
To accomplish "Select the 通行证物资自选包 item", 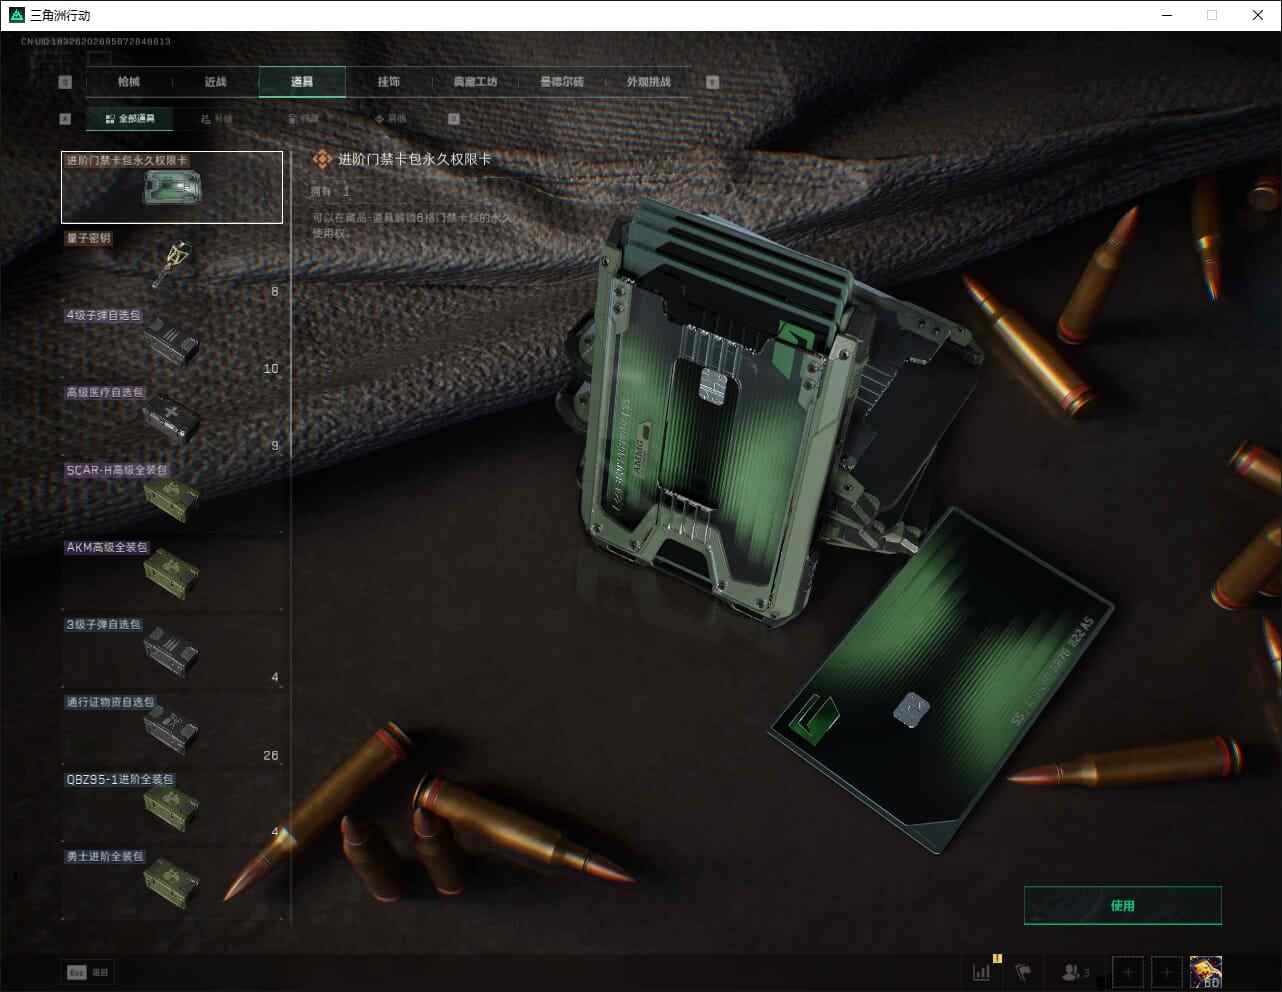I will (x=172, y=729).
